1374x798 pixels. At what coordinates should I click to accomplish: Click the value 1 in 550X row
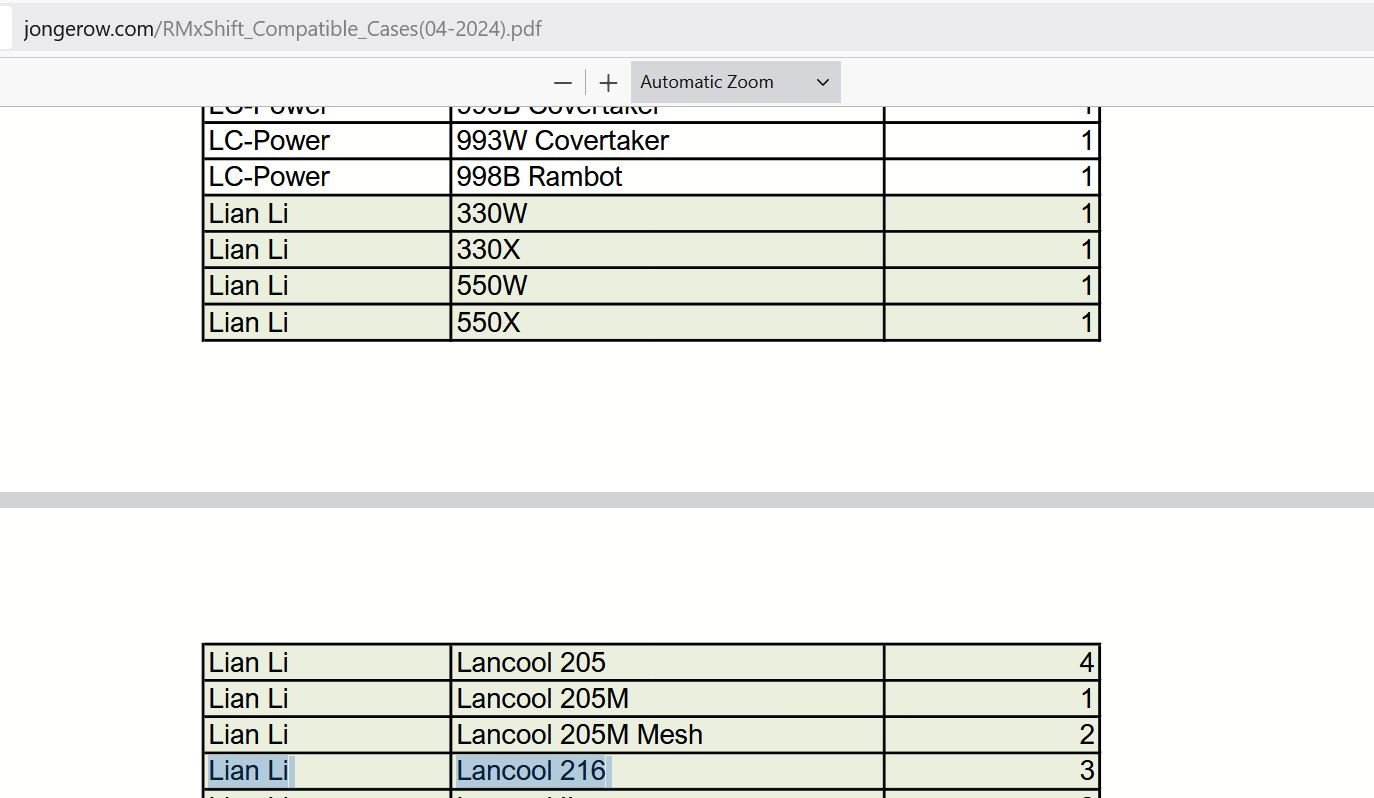(x=1087, y=322)
